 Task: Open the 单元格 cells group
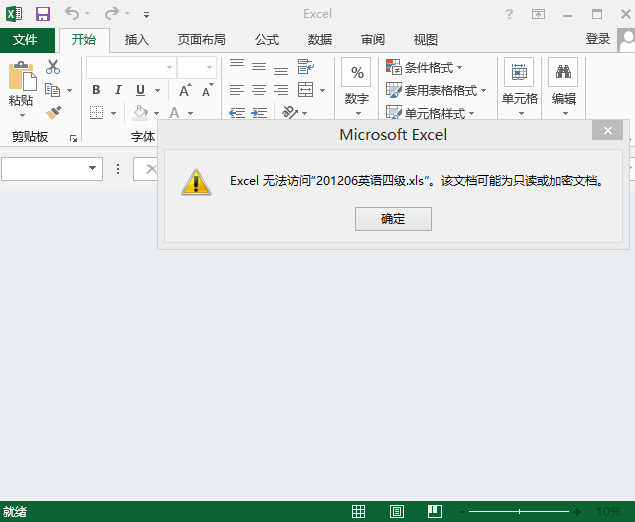[520, 87]
